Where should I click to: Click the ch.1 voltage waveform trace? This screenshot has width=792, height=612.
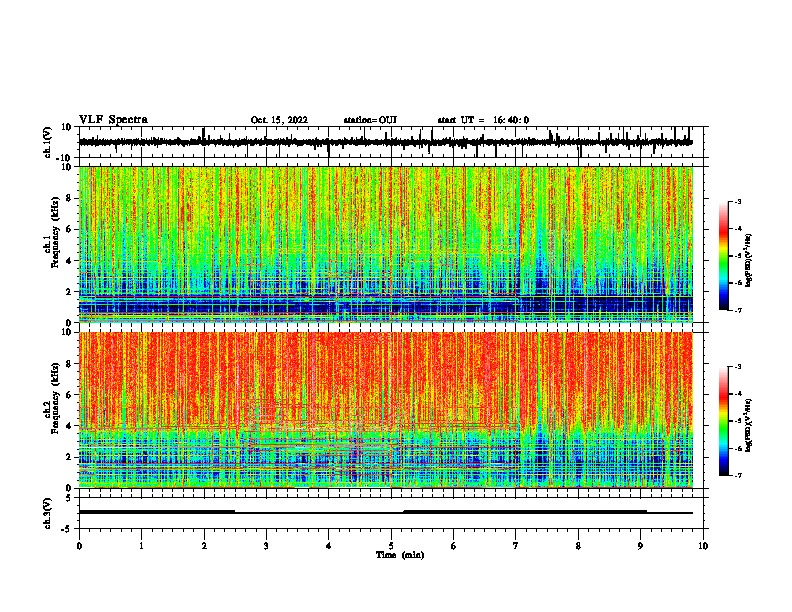point(386,142)
